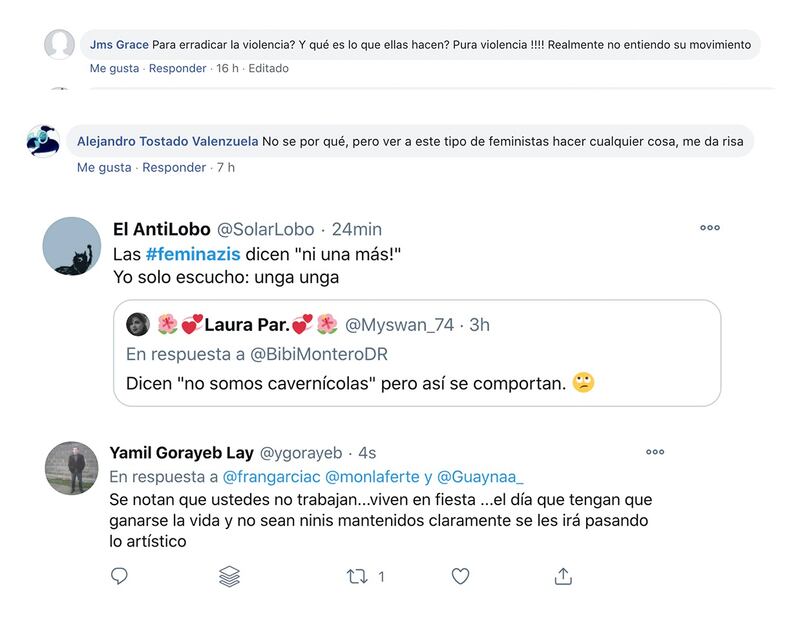Click Jms Grace's default avatar

tap(59, 44)
